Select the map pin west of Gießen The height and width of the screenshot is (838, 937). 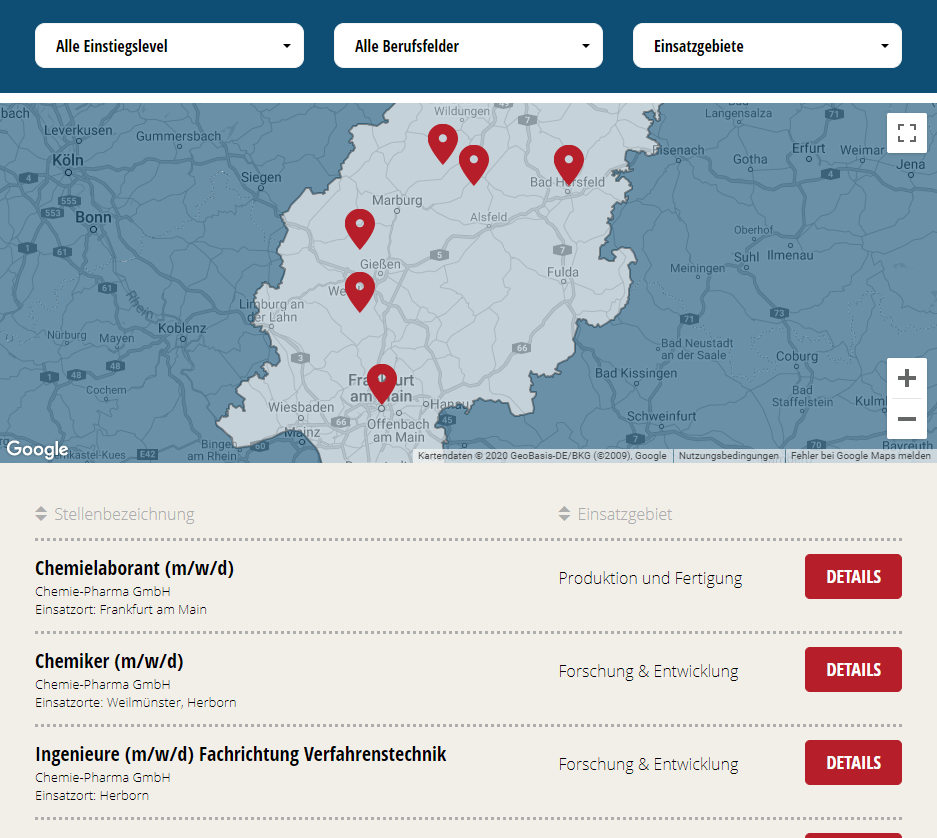tap(359, 290)
